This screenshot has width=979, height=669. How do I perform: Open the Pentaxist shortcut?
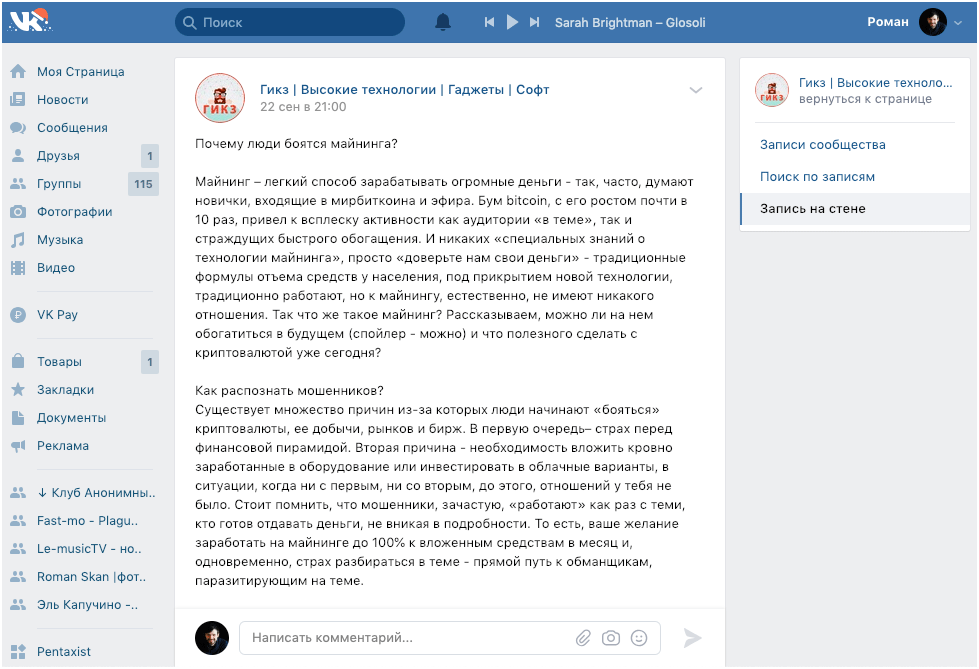64,652
